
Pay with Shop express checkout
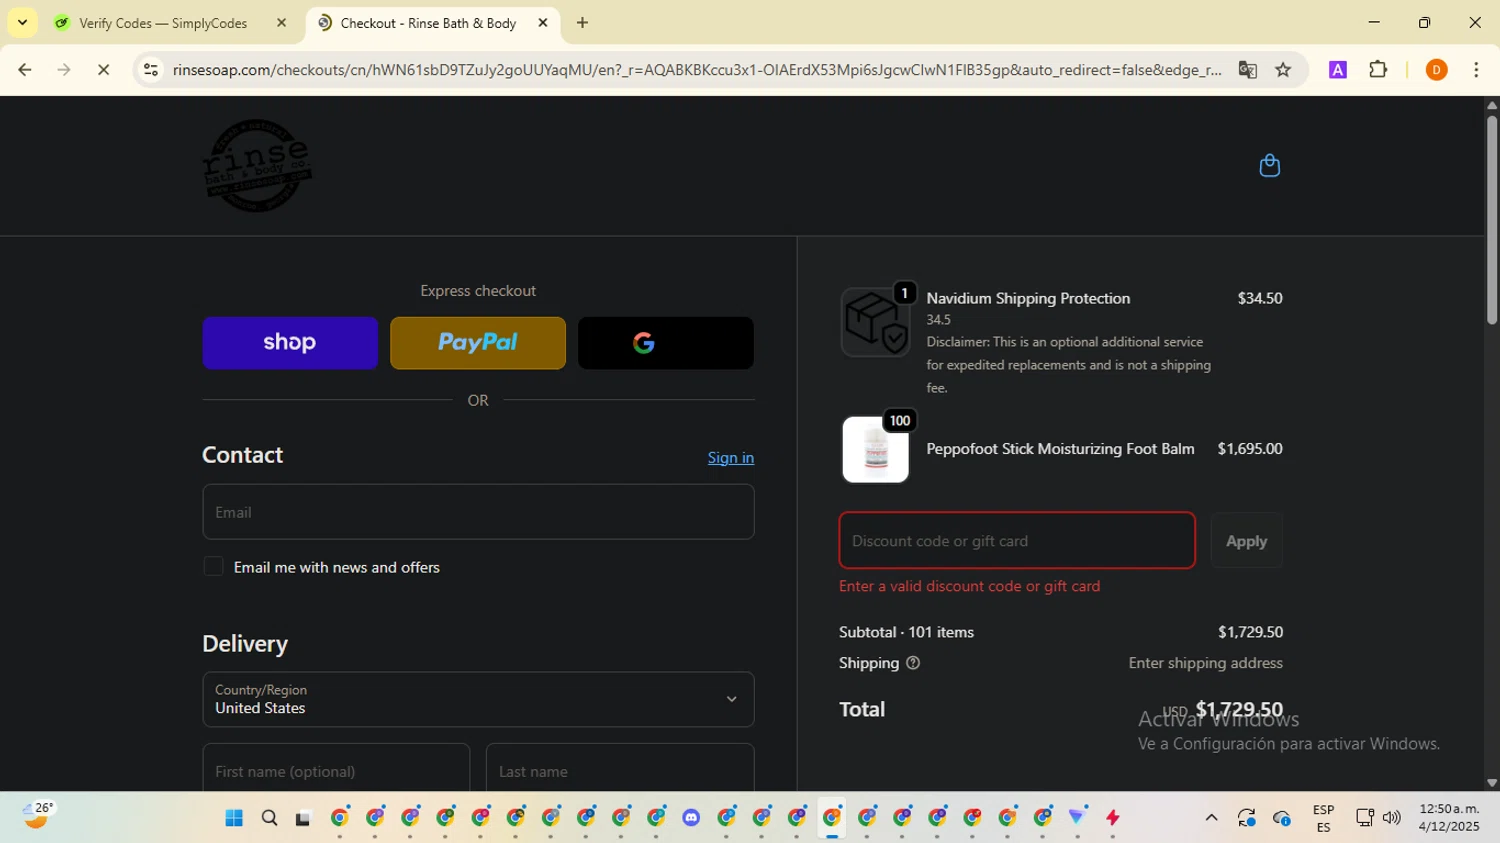pos(290,343)
